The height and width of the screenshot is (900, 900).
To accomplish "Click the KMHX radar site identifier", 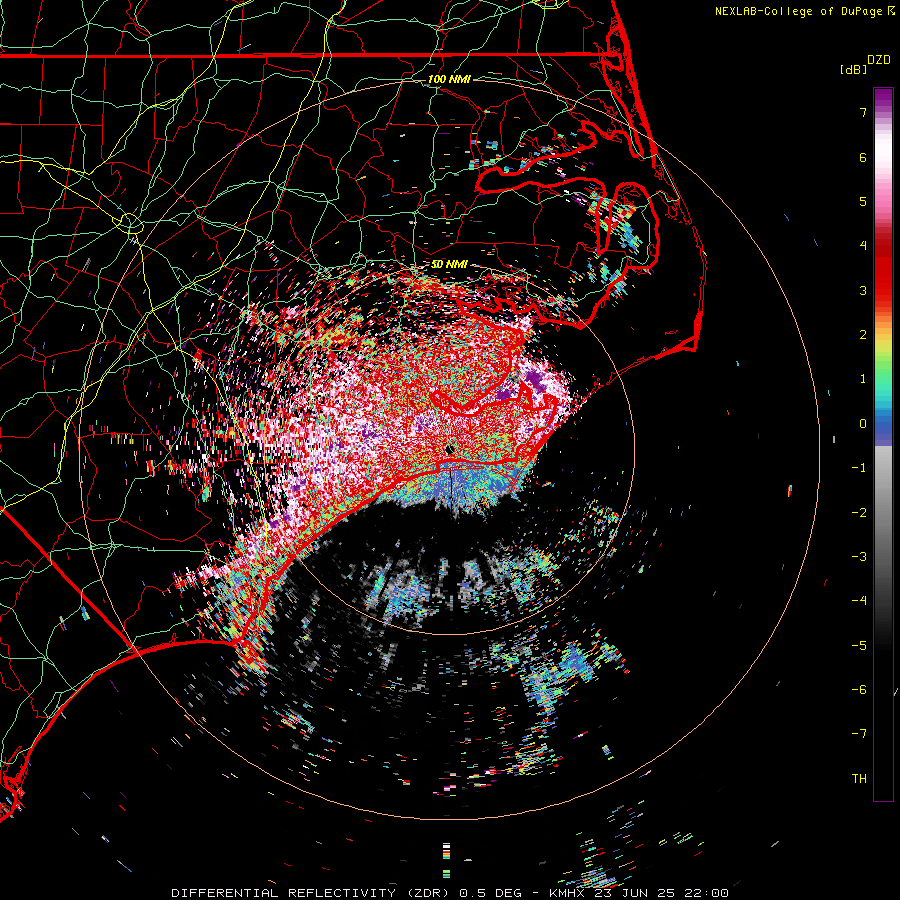I will pyautogui.click(x=567, y=893).
